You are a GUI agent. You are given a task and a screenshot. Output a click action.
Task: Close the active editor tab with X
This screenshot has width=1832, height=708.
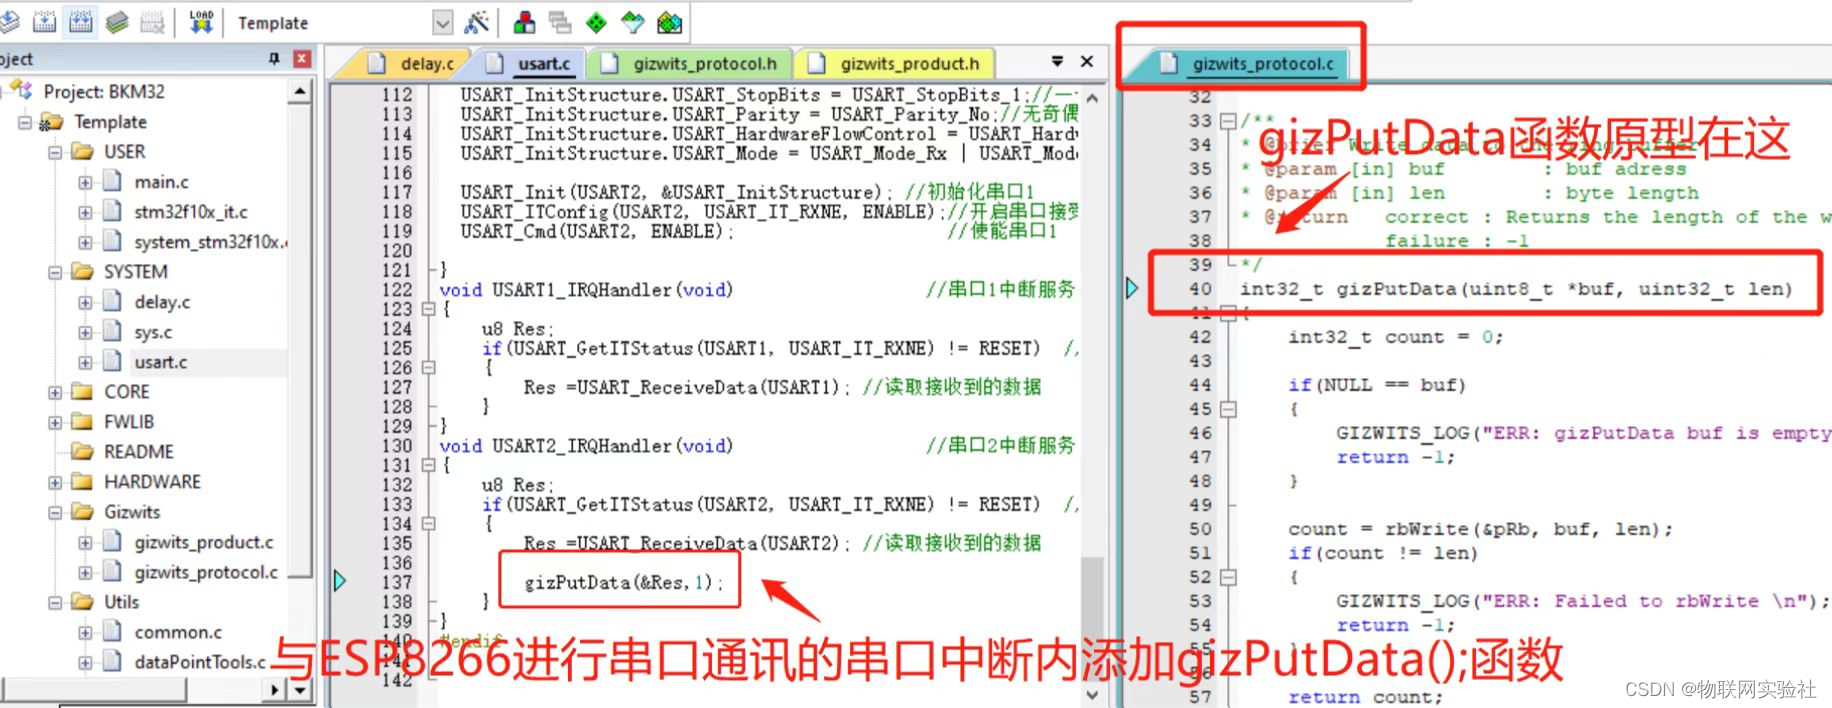point(1087,61)
